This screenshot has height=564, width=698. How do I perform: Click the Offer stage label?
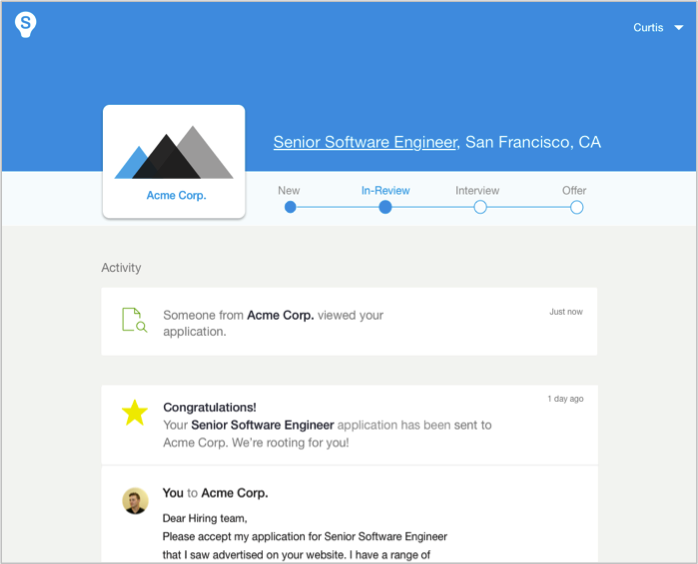(x=574, y=190)
